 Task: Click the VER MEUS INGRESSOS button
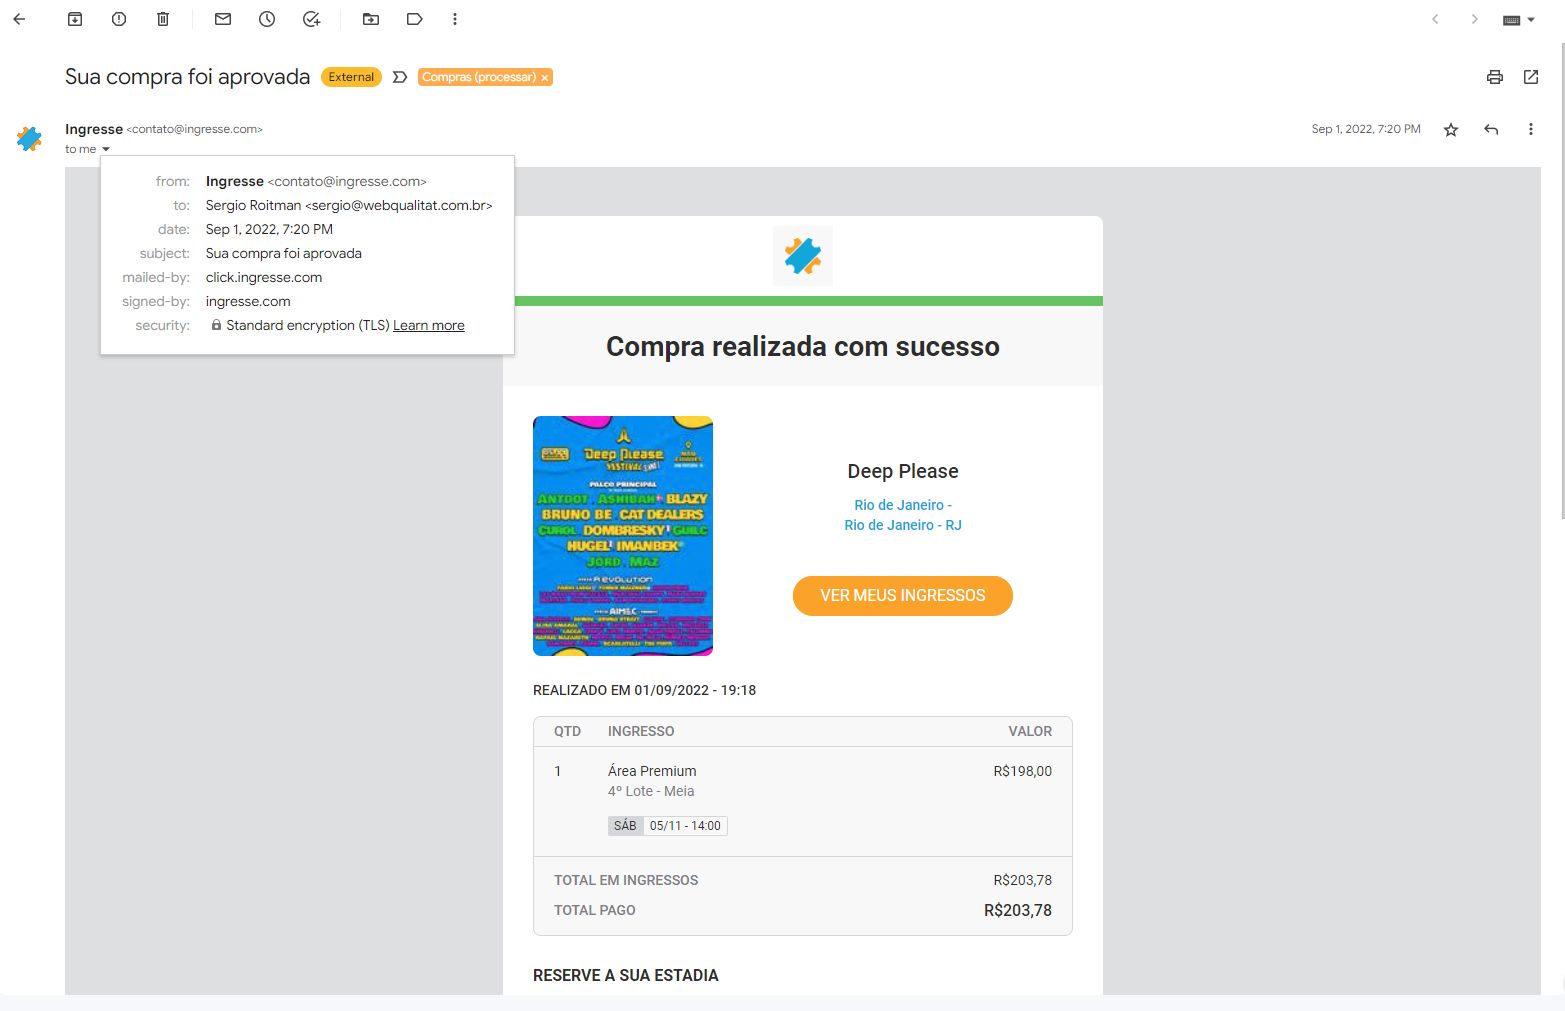tap(903, 595)
